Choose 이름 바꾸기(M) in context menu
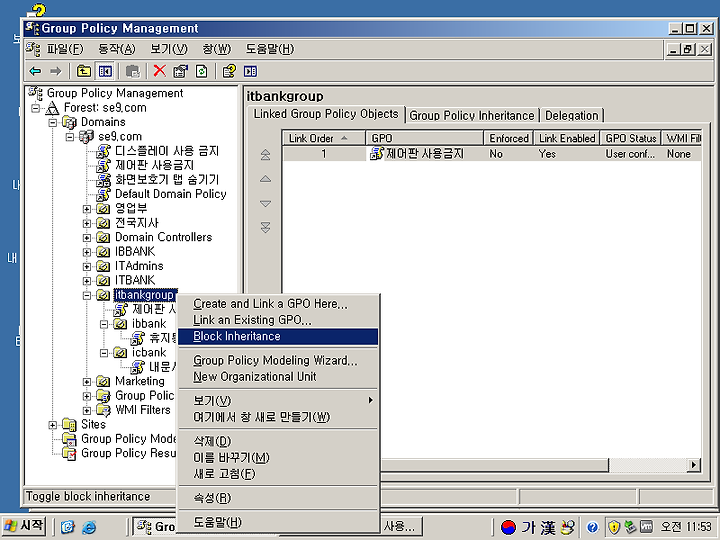 [x=278, y=458]
